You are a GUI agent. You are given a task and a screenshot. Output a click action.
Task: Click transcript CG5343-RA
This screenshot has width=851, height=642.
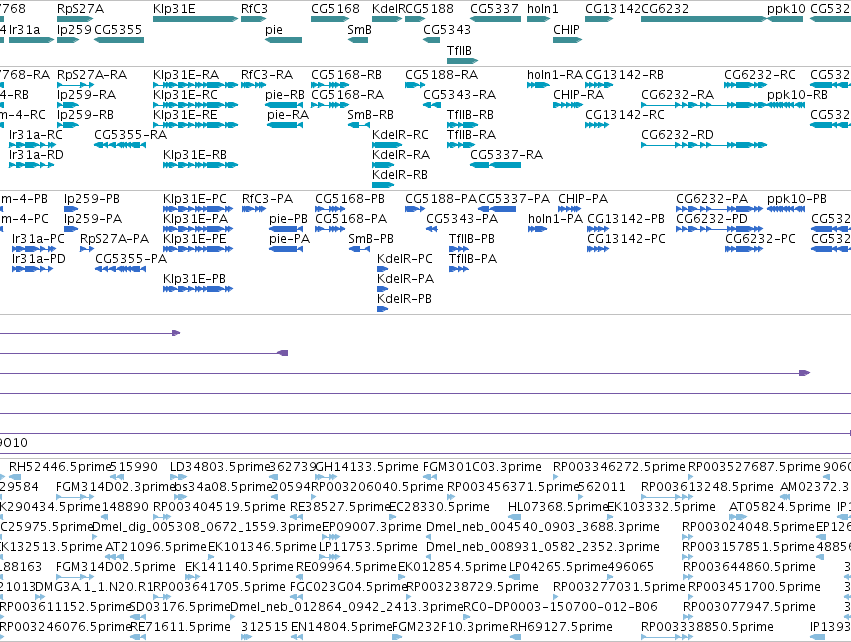click(432, 105)
